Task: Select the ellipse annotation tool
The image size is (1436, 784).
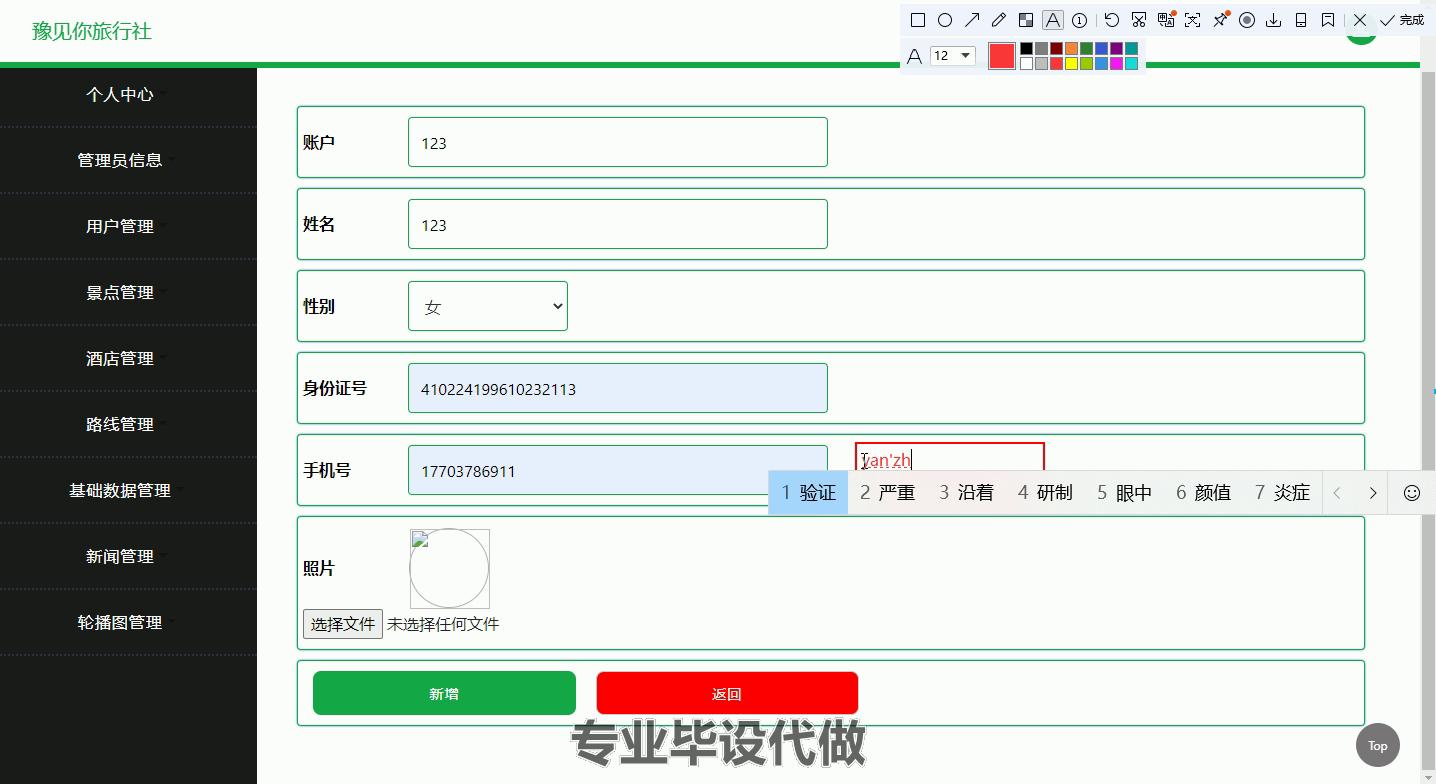Action: 945,20
